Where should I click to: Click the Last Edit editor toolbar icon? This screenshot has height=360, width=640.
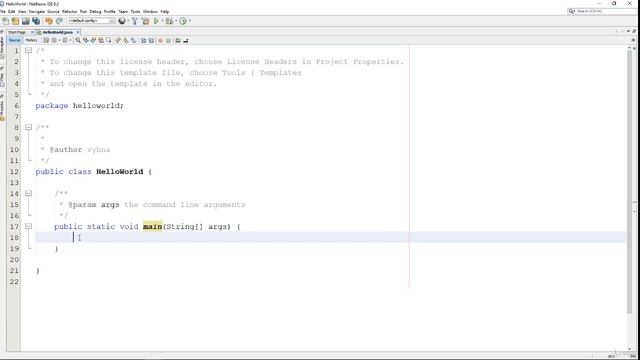coord(46,40)
